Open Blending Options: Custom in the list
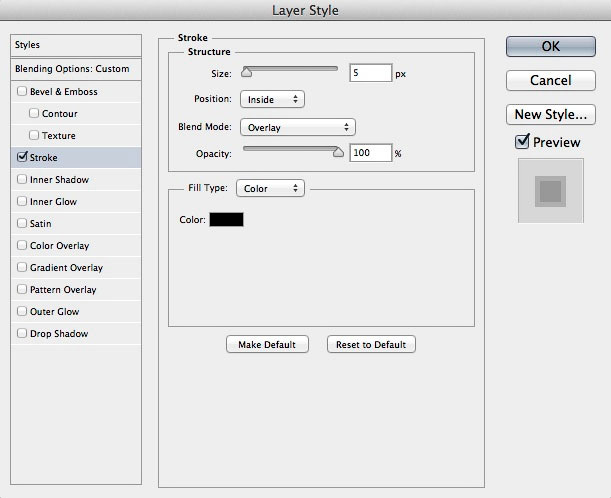 click(76, 69)
